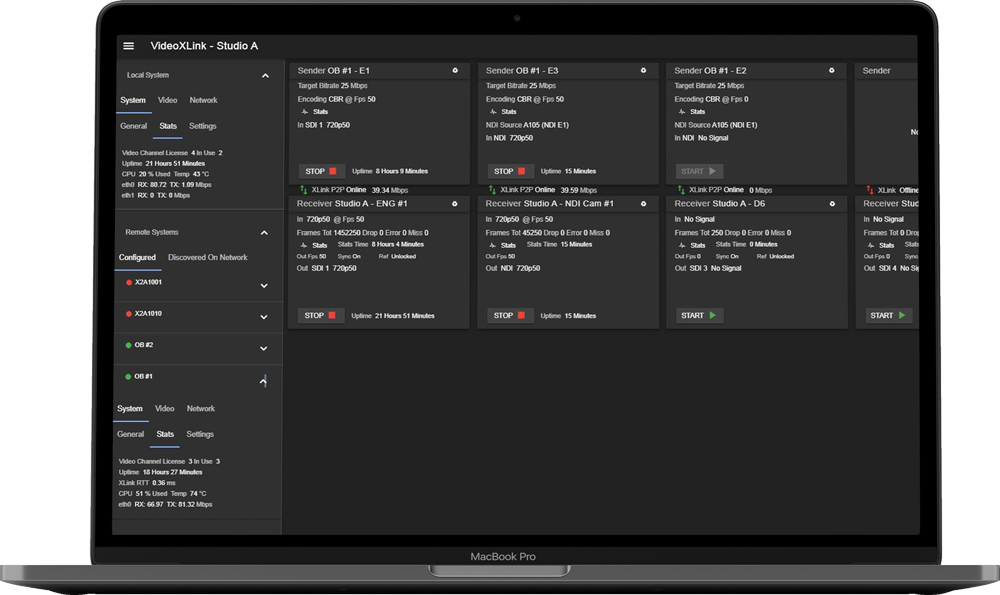Stop the Sender OB #1 - E1 stream

coord(321,171)
